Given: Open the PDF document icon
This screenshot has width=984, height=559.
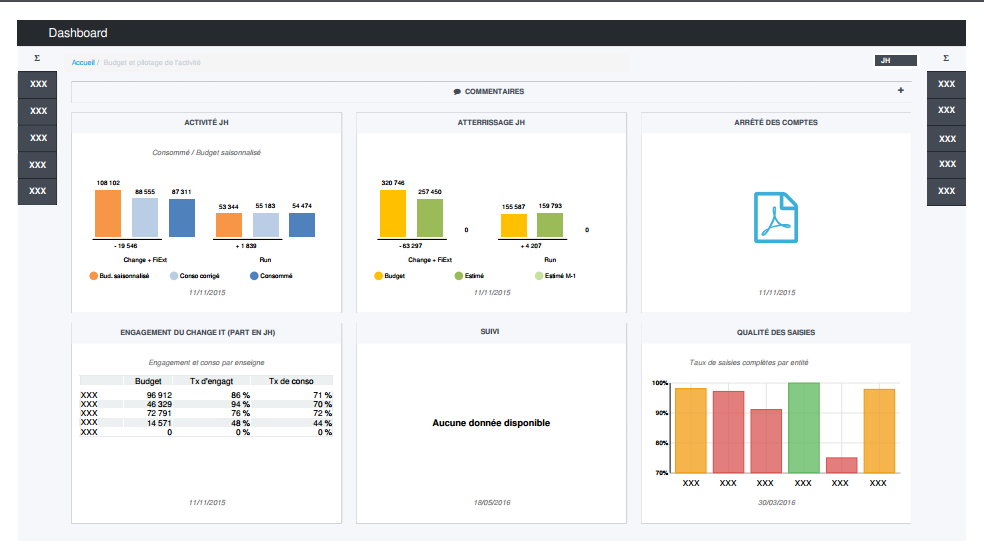Looking at the screenshot, I should (776, 218).
